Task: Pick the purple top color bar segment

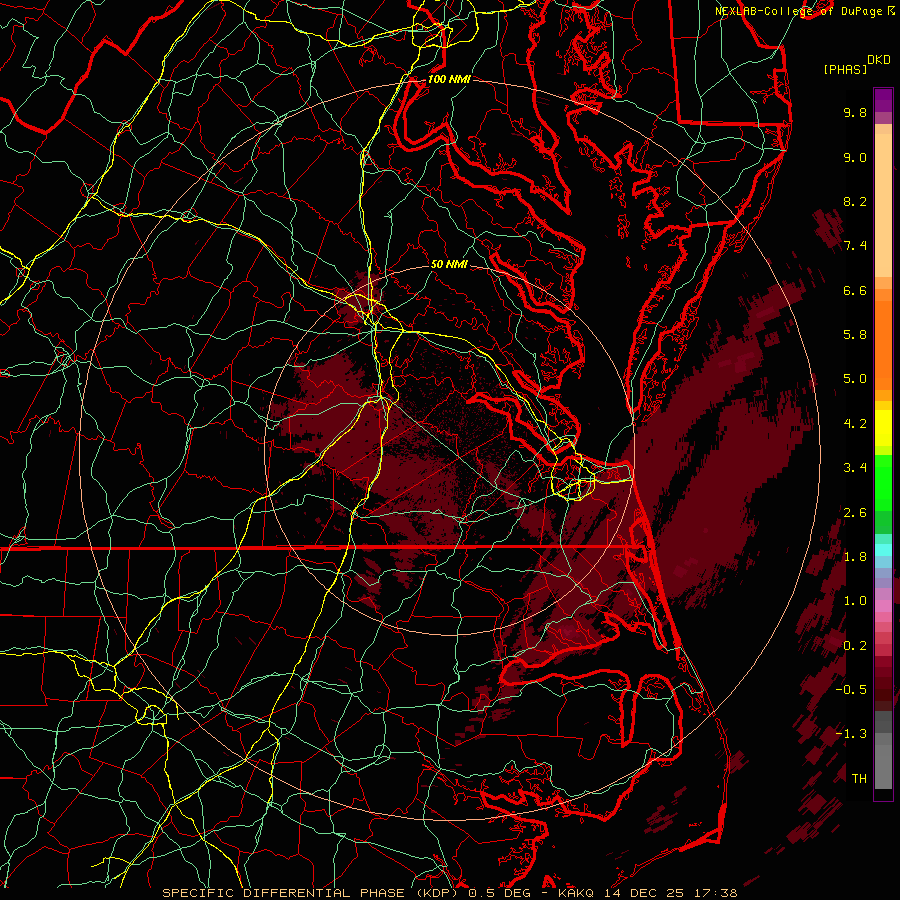Action: 883,100
